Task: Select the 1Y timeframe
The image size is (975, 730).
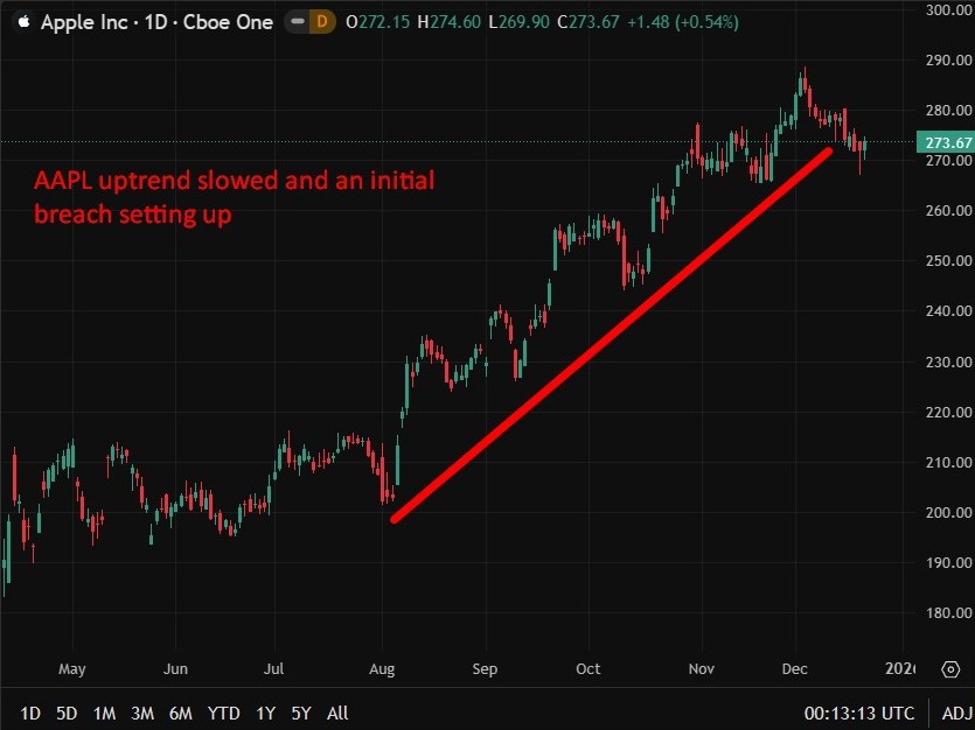Action: coord(265,714)
